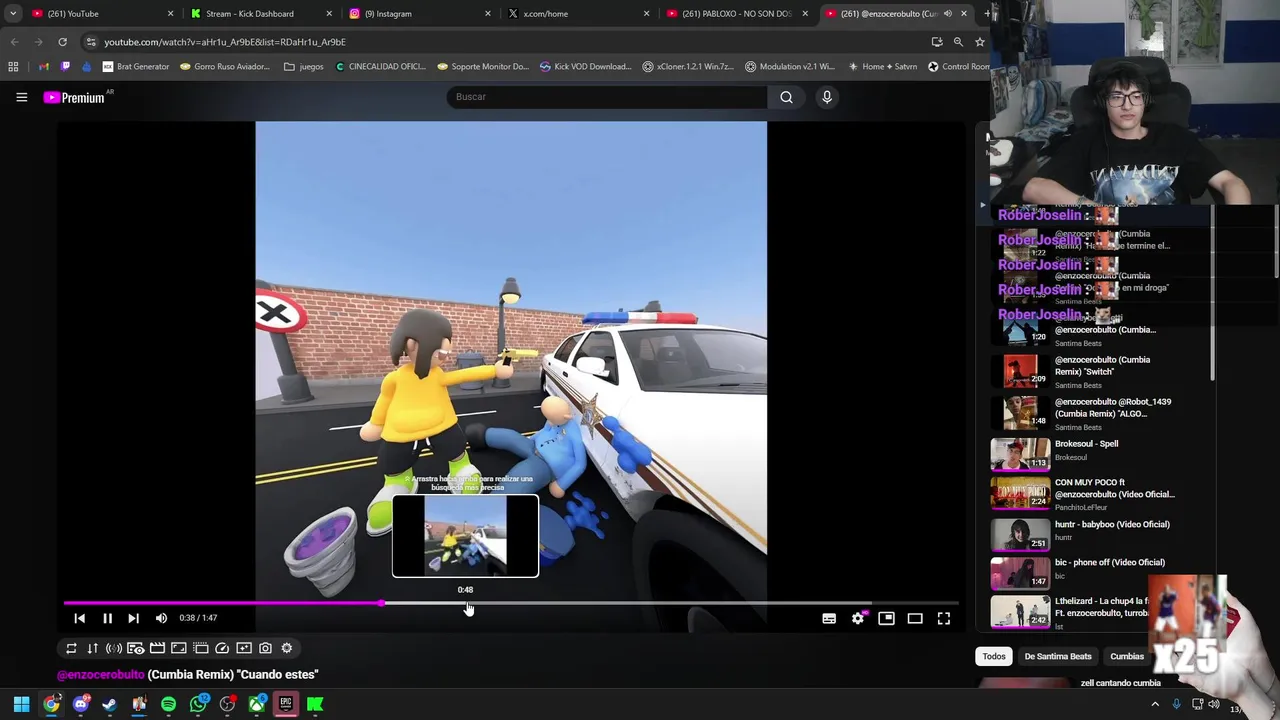1280x720 pixels.
Task: Open the Kick VOD Download bookmark
Action: [x=585, y=67]
